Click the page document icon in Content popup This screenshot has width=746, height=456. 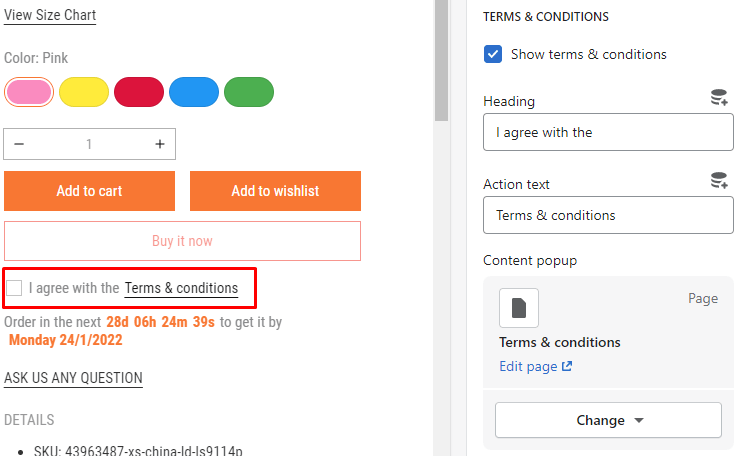(x=518, y=308)
